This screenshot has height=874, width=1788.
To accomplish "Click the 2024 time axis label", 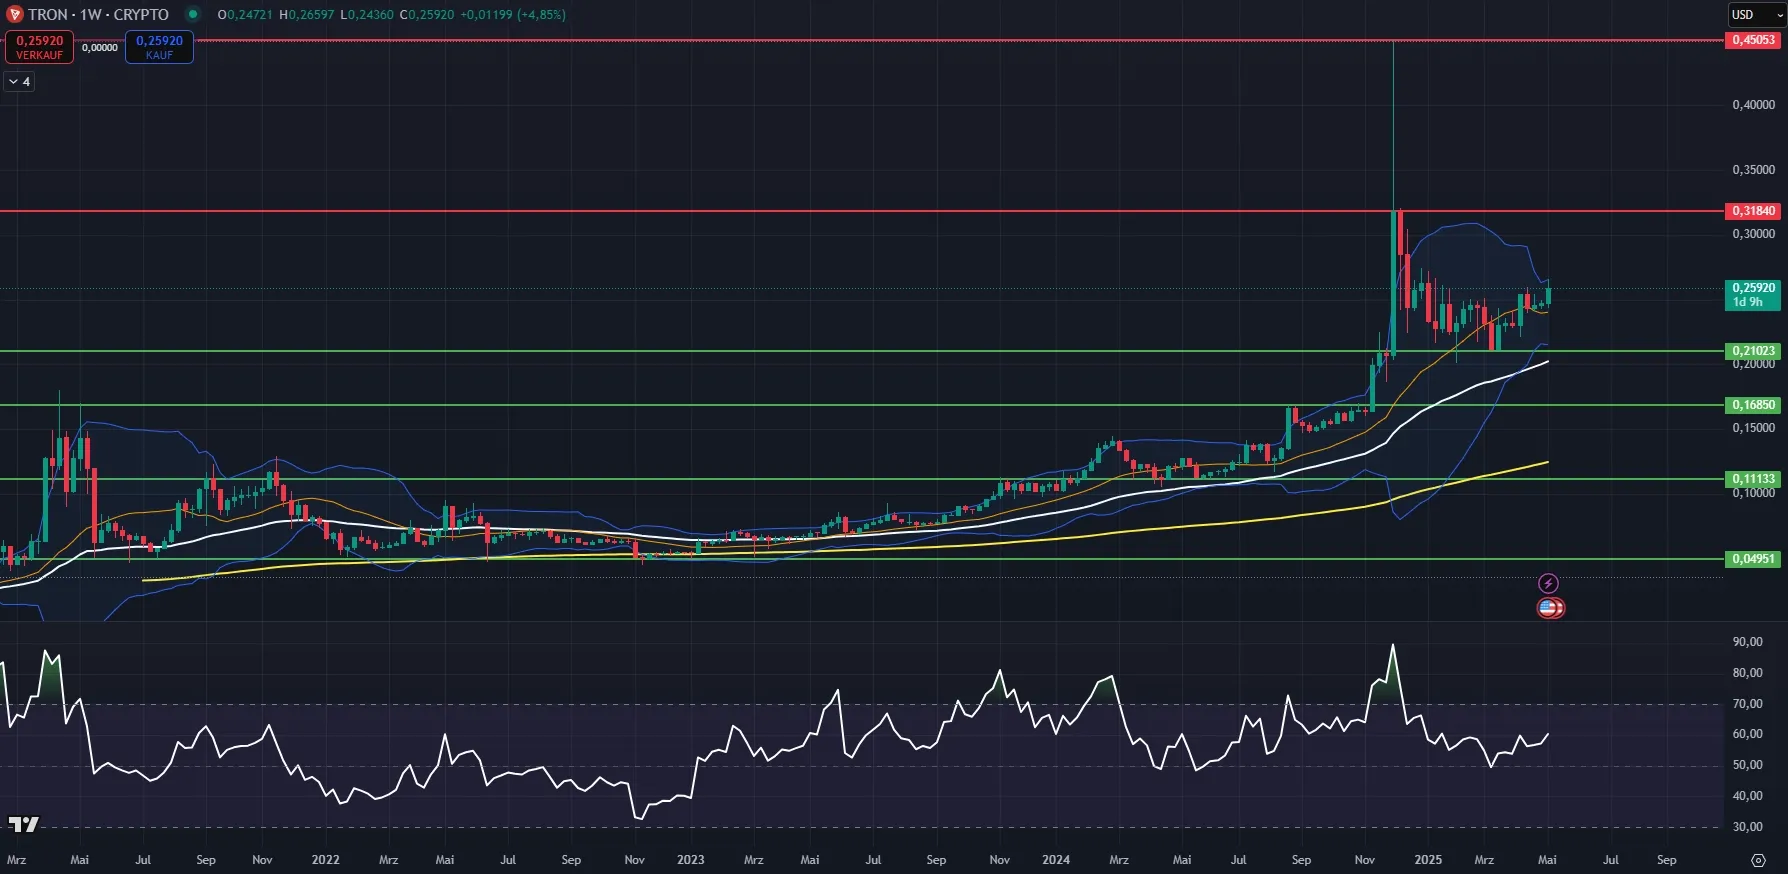I will coord(1056,860).
